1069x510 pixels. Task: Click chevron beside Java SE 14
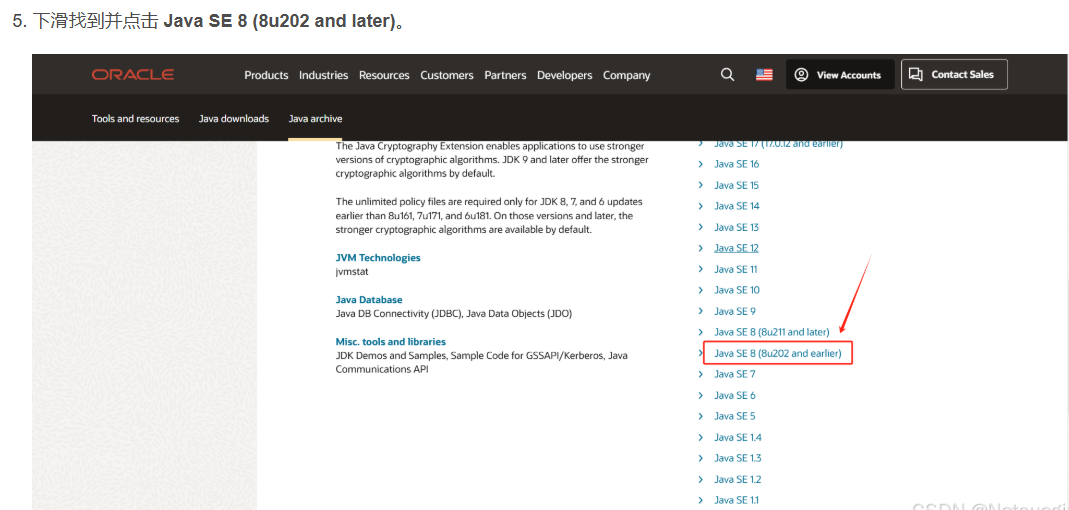700,206
